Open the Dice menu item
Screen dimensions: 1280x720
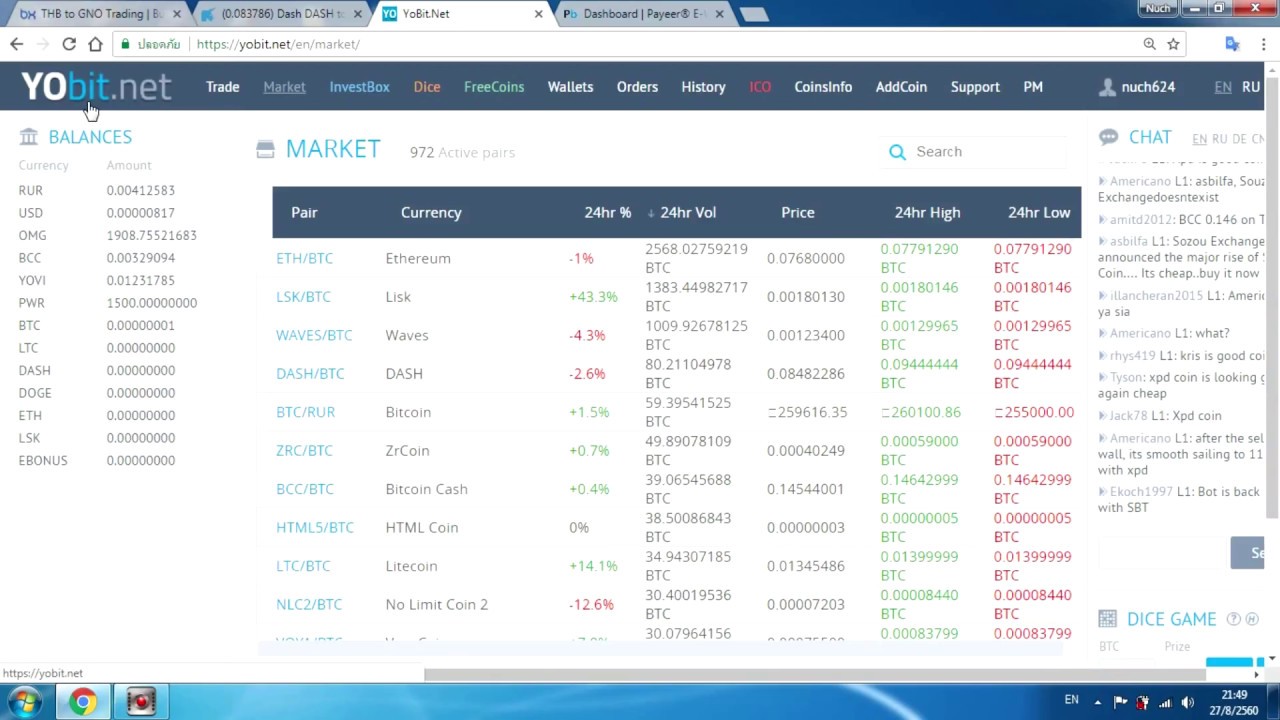click(427, 87)
